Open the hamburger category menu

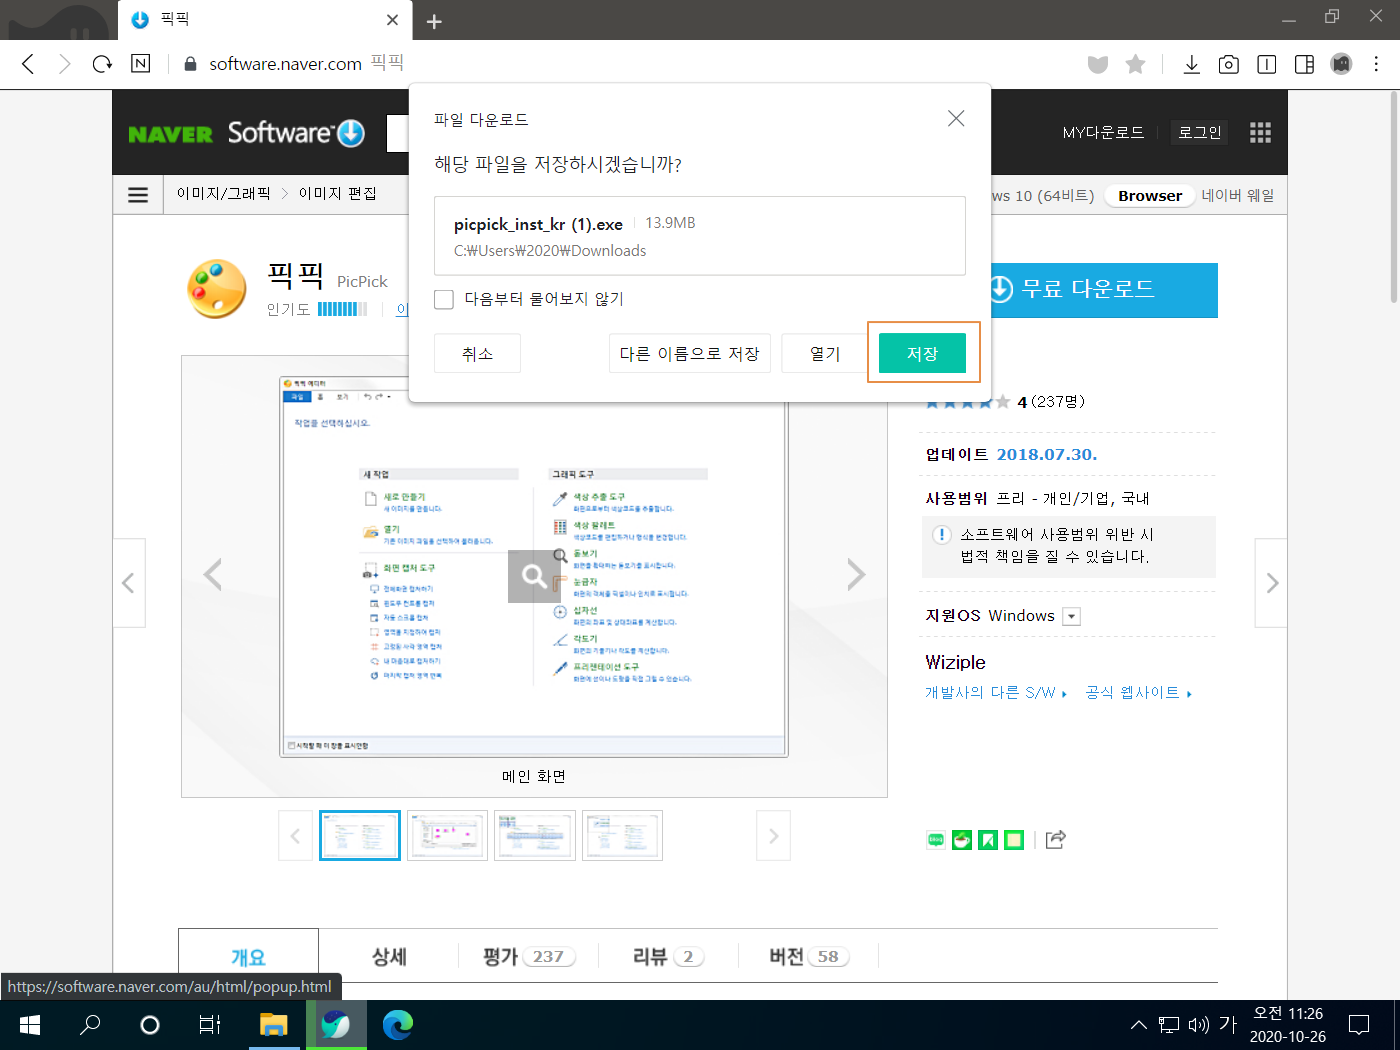coord(138,195)
